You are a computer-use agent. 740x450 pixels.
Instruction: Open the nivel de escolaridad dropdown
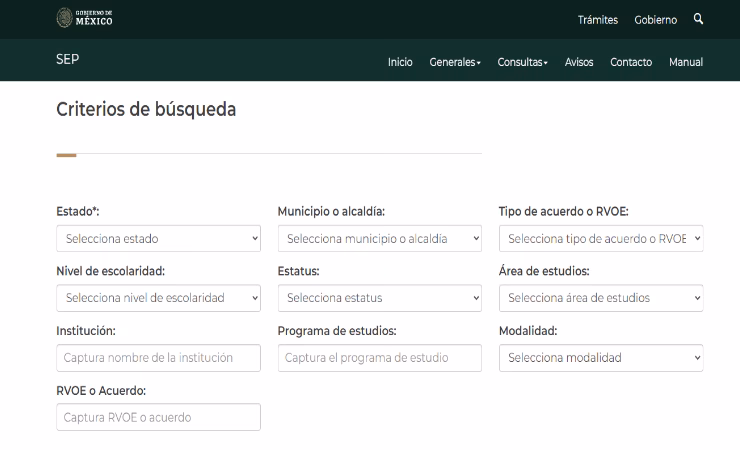pyautogui.click(x=159, y=298)
